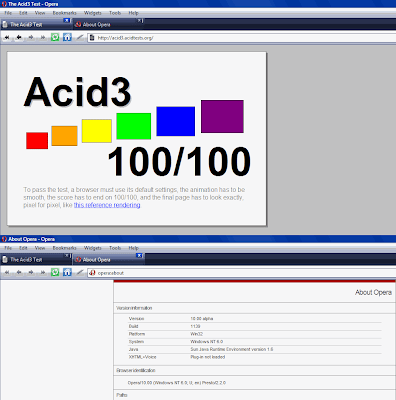Open Widgets menu in the About Opera window
This screenshot has height=400, width=396.
pyautogui.click(x=92, y=248)
